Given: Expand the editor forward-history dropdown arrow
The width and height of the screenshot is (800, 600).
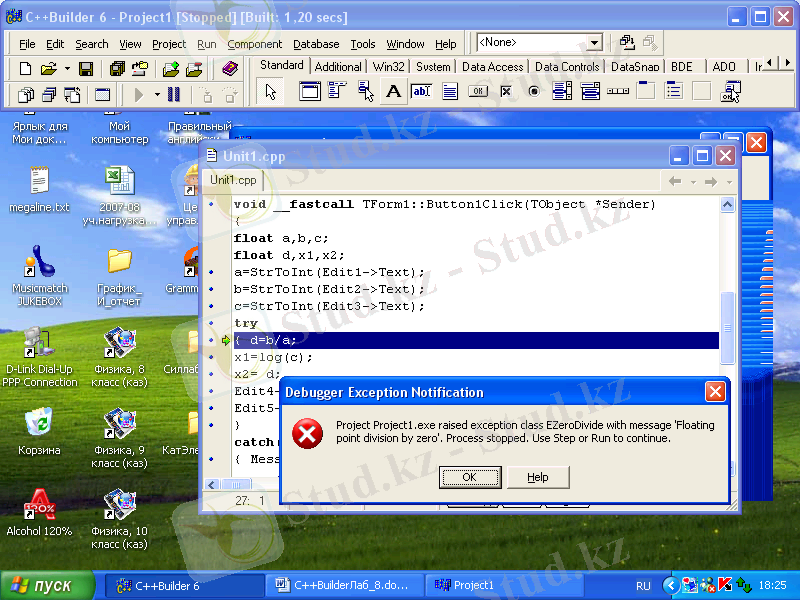Looking at the screenshot, I should coord(729,182).
